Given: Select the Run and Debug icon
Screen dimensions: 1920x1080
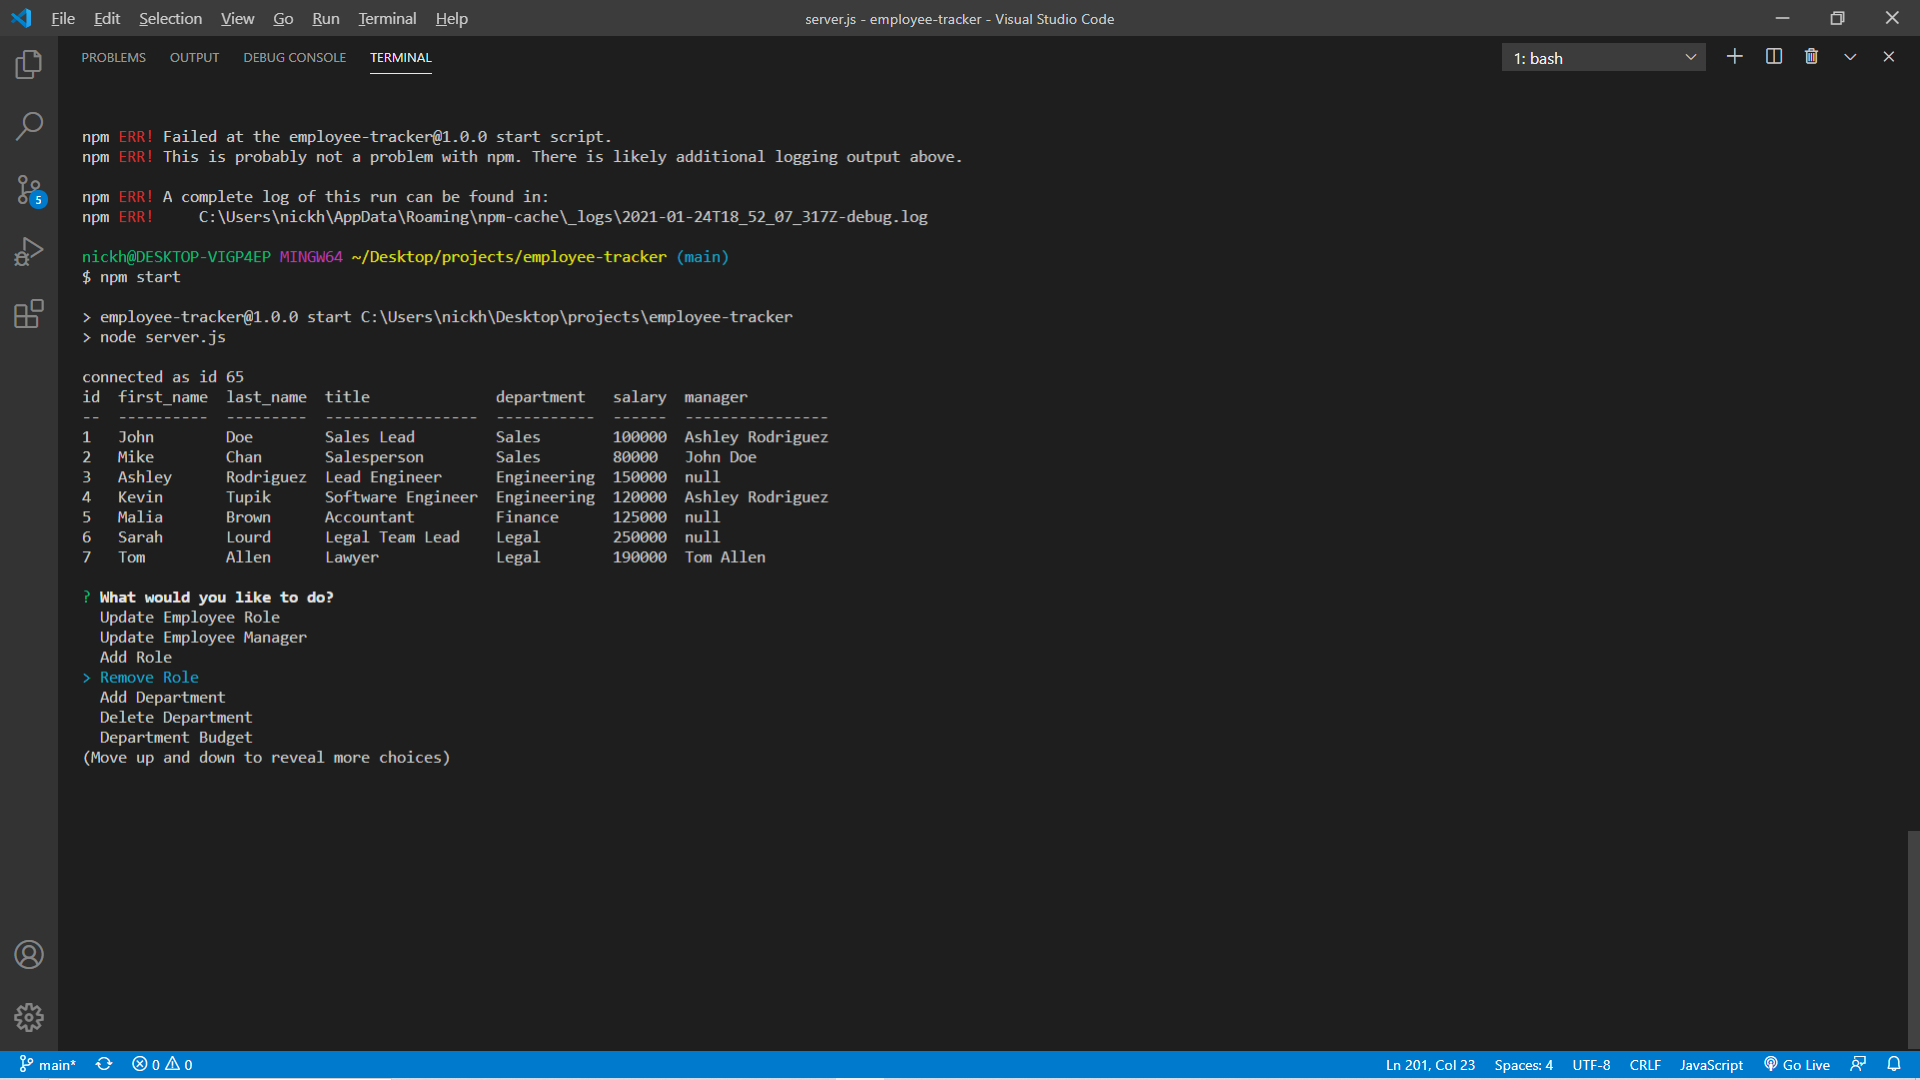Looking at the screenshot, I should coord(28,252).
